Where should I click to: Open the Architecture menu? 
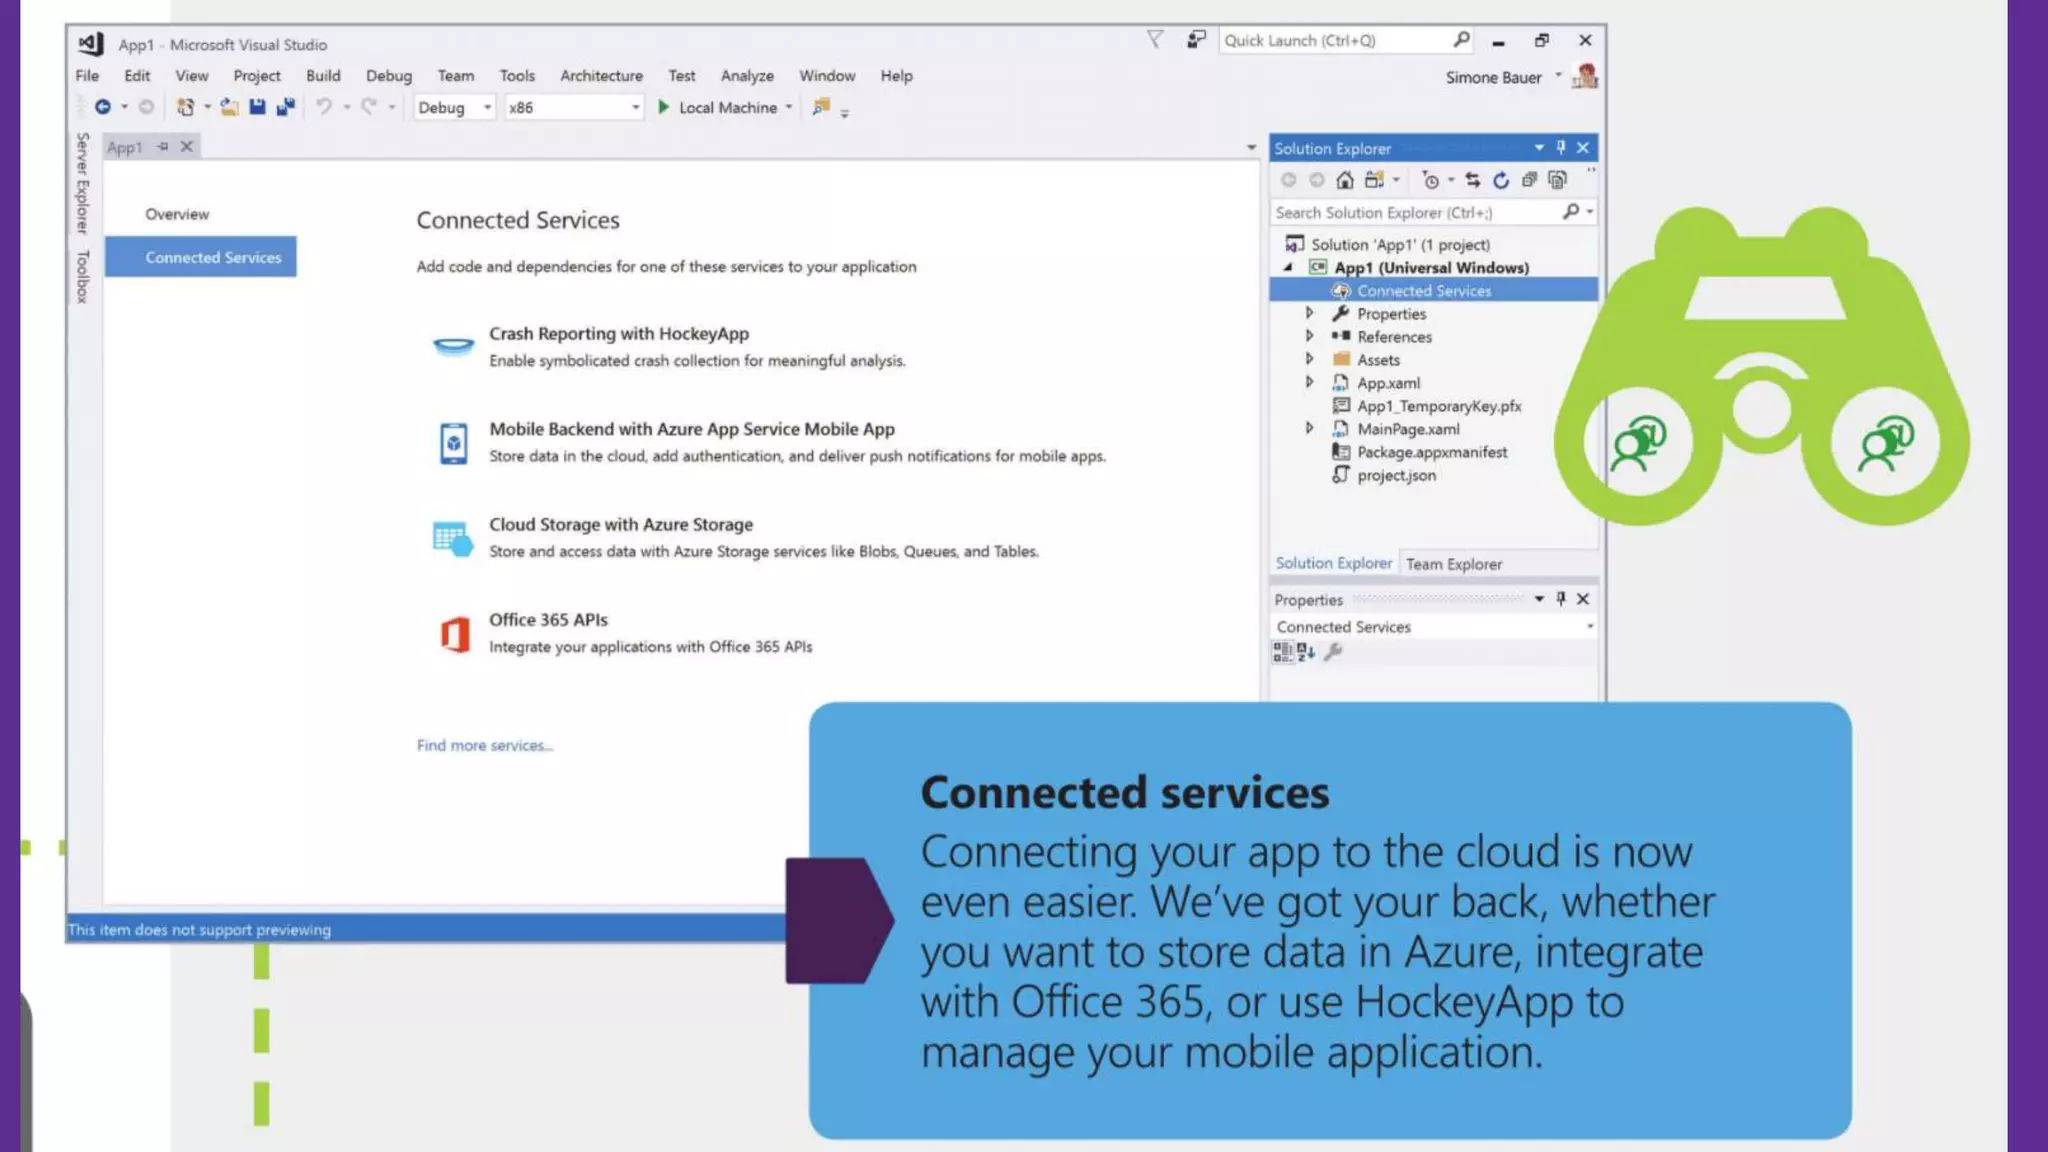click(x=601, y=76)
